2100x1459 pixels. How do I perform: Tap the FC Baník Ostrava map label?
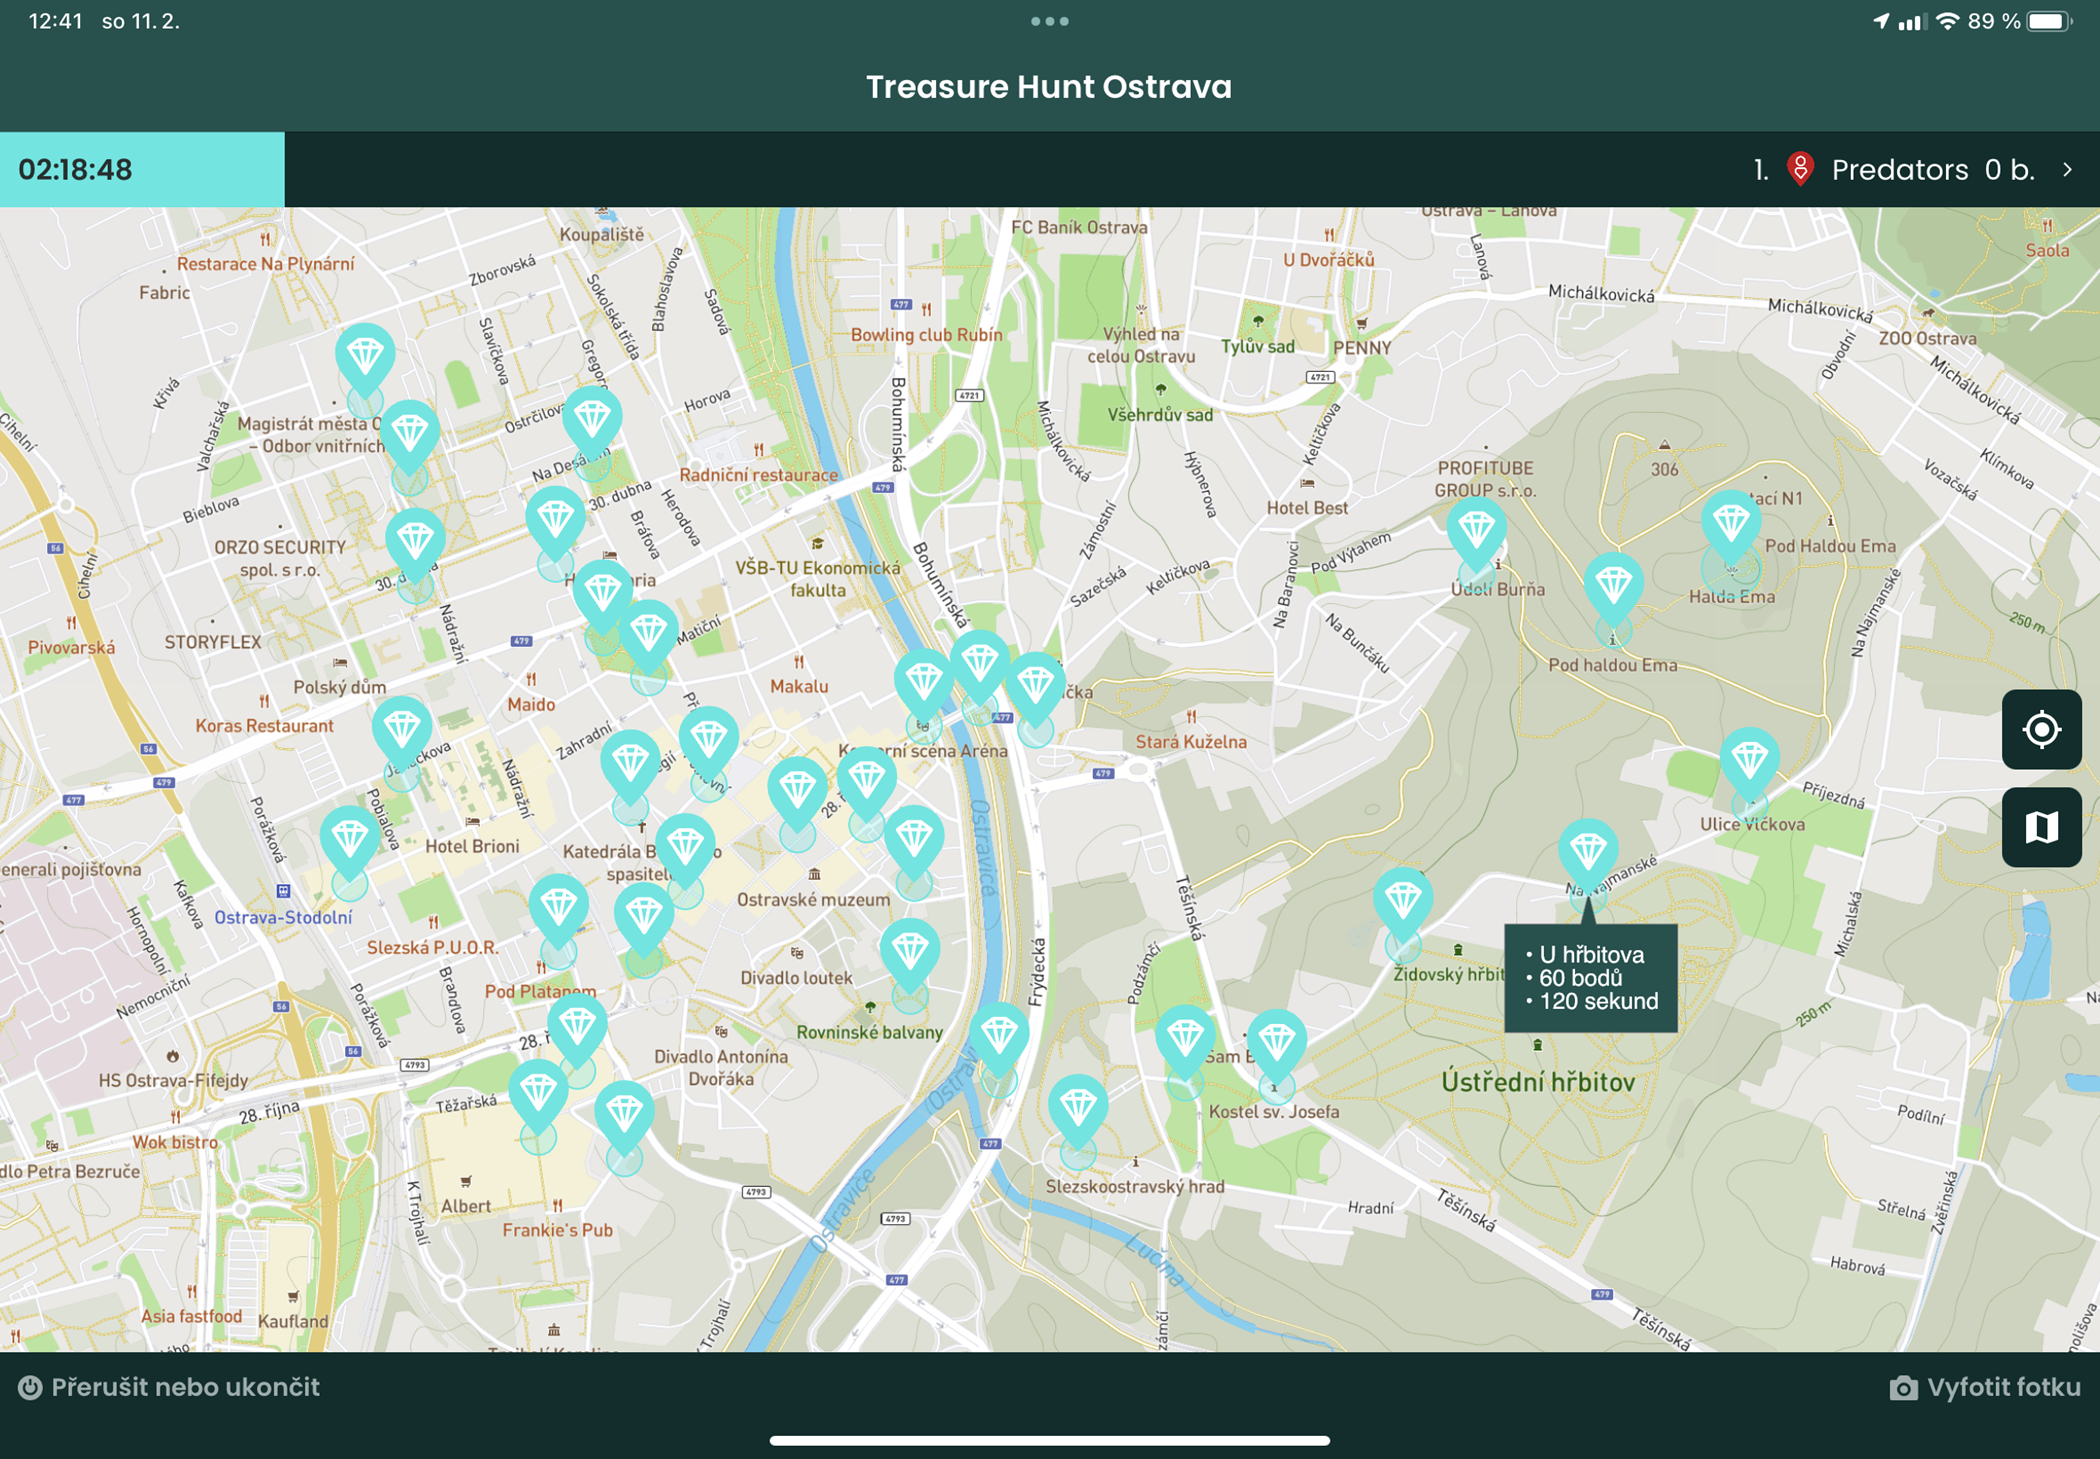click(x=1079, y=228)
